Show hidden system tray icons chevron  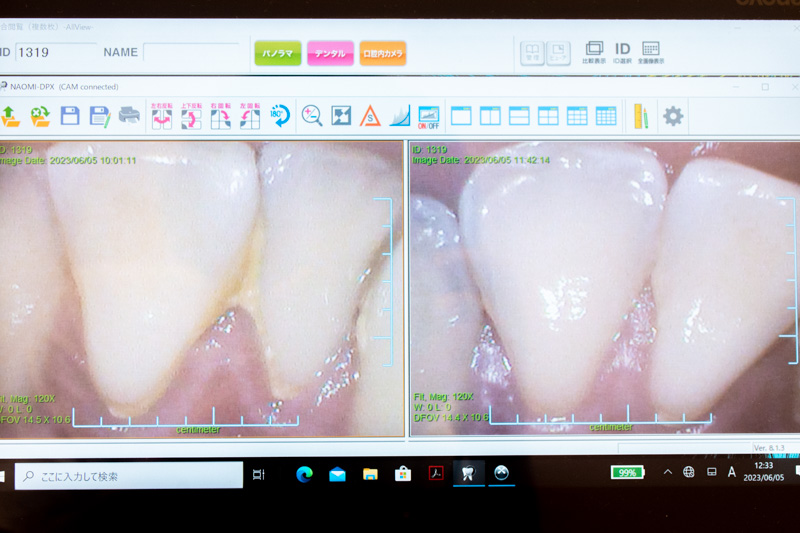[x=668, y=472]
